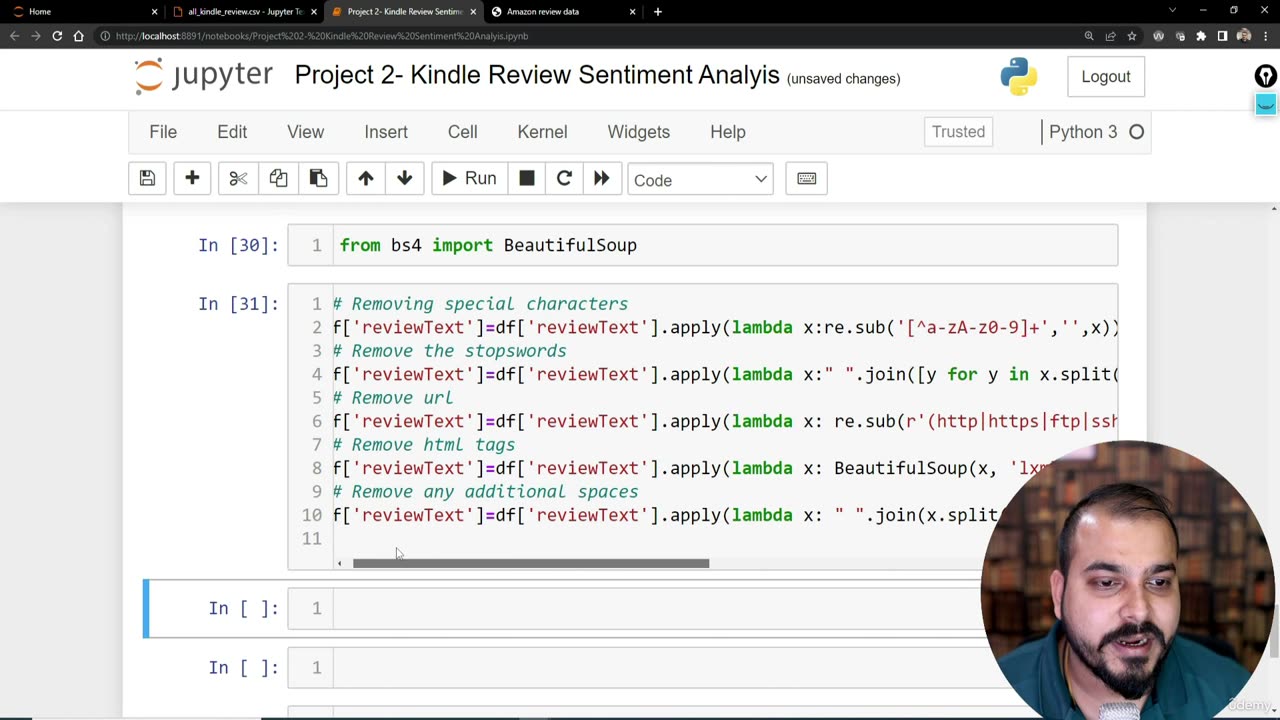Click the '# Remove the stopswords' comment

[x=450, y=351]
